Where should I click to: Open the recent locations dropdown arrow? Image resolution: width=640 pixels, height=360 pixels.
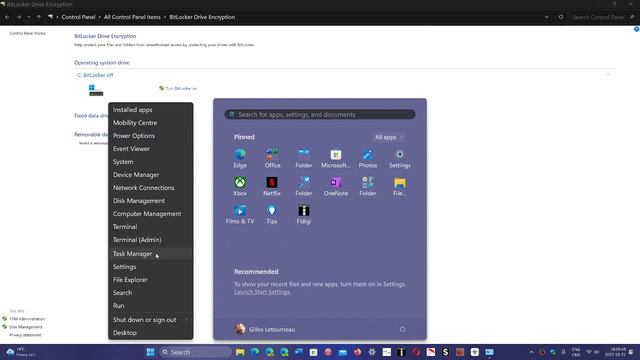(29, 17)
